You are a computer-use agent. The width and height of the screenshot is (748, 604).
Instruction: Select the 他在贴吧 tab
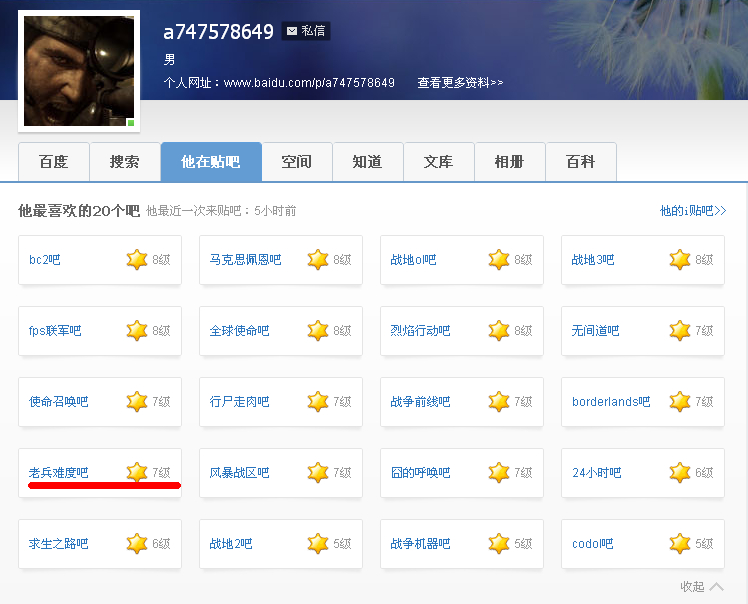coord(211,162)
